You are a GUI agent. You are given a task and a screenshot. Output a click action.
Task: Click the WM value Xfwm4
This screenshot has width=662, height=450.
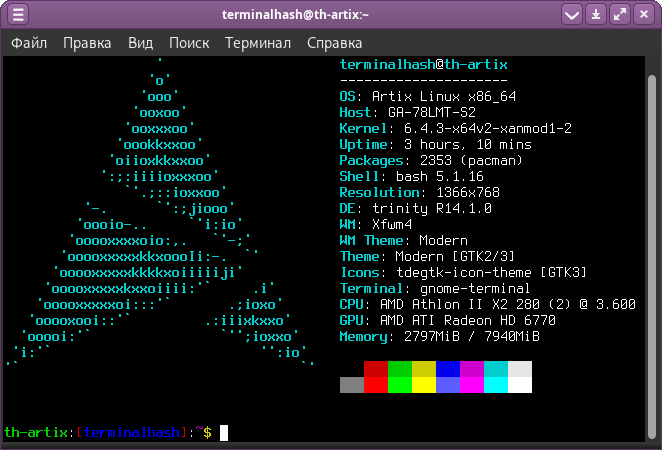(x=392, y=225)
